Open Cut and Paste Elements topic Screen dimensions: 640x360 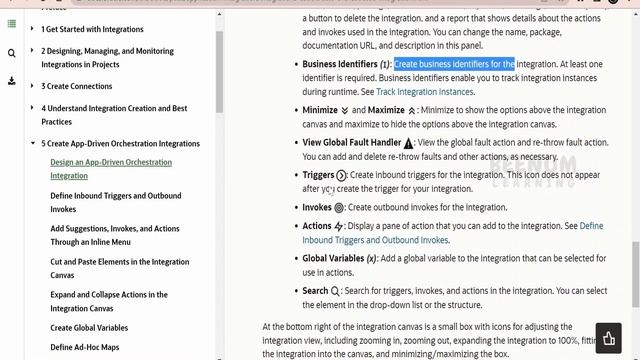click(x=120, y=268)
